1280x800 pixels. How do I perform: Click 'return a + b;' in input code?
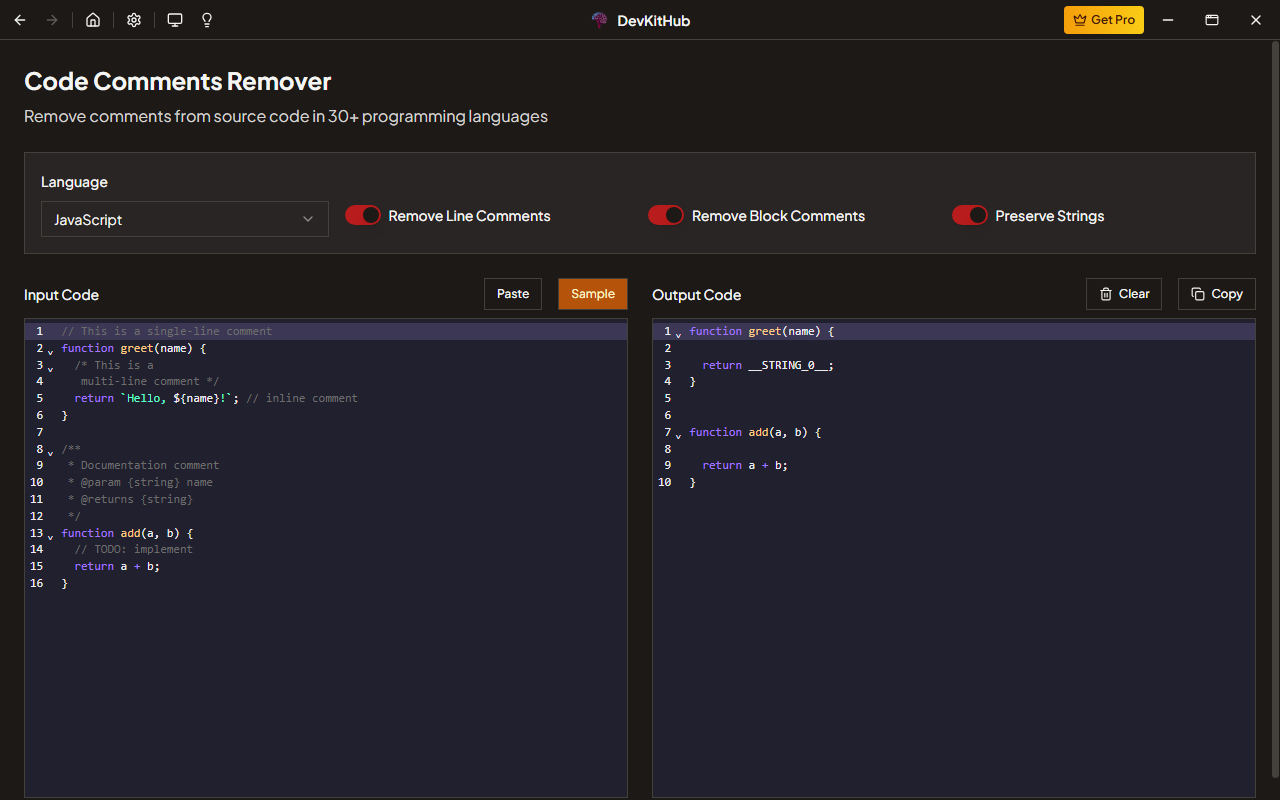pos(117,566)
